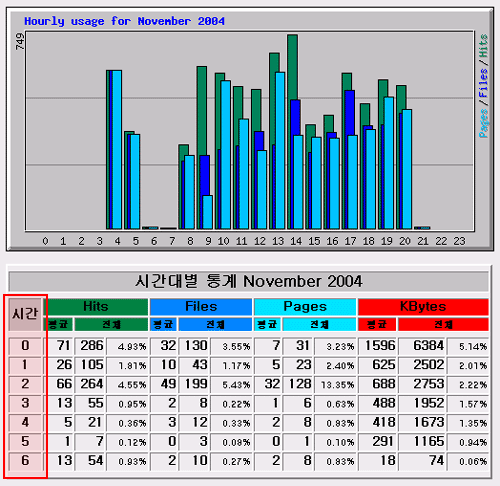Click the Hourly usage for November 2004 title

[x=124, y=21]
